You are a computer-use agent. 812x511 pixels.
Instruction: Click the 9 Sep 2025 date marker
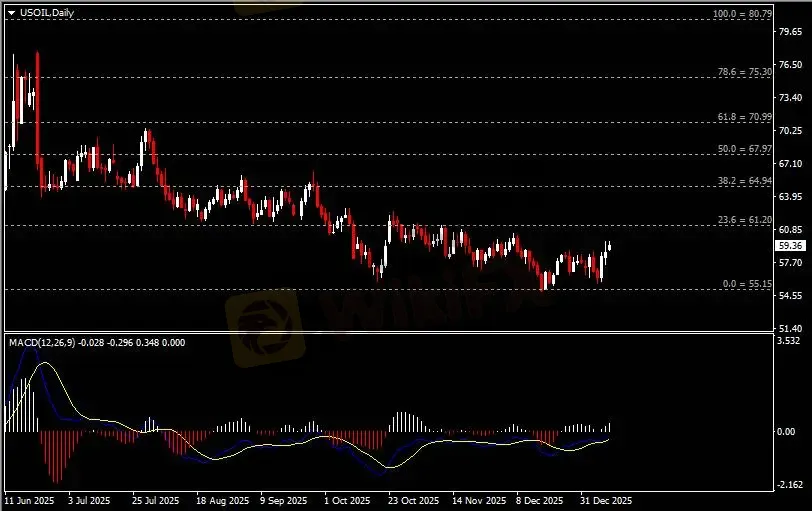pos(284,501)
